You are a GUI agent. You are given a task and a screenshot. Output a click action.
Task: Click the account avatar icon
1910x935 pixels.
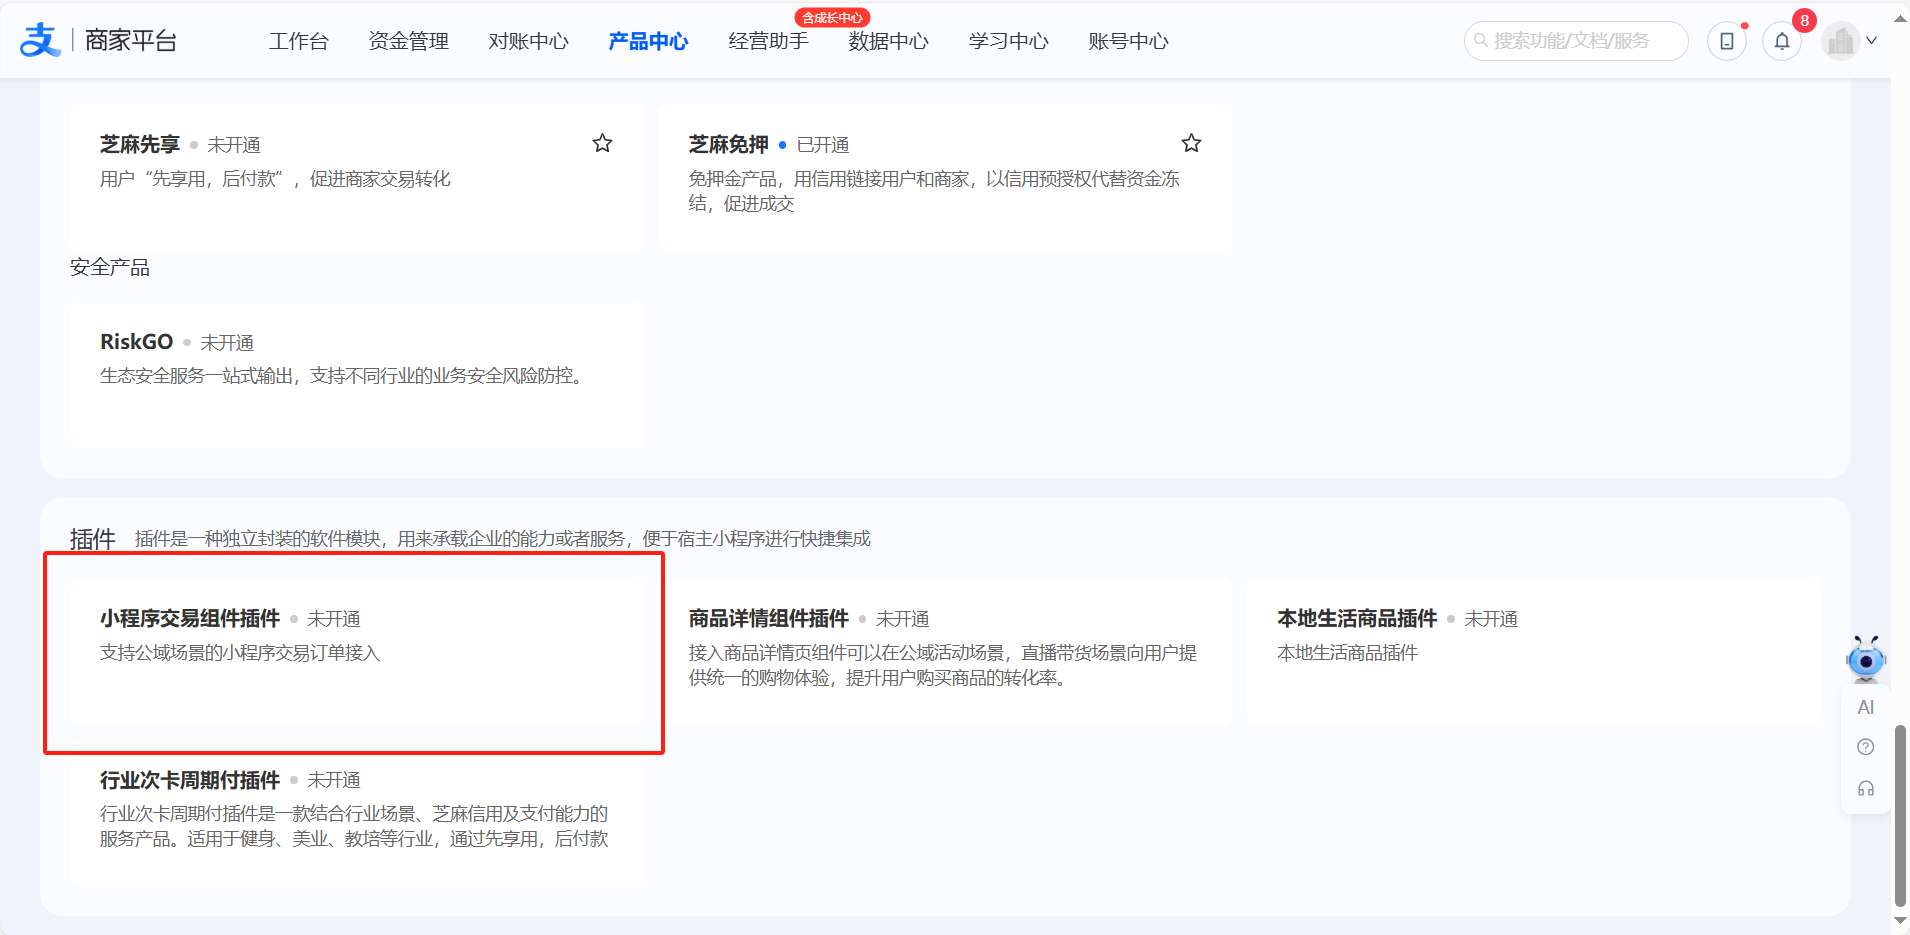1840,41
